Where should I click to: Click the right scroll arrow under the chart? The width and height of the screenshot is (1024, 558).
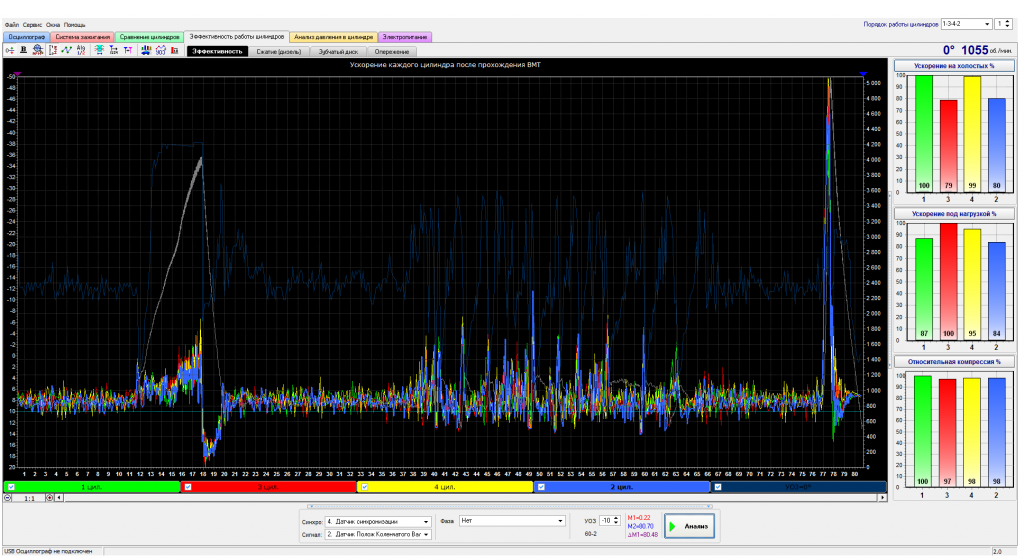[x=882, y=498]
